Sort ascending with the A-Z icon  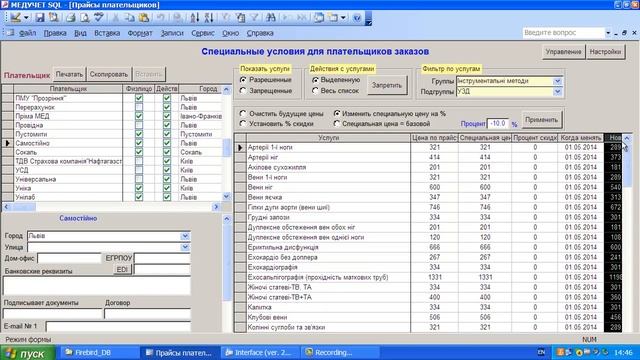[195, 18]
